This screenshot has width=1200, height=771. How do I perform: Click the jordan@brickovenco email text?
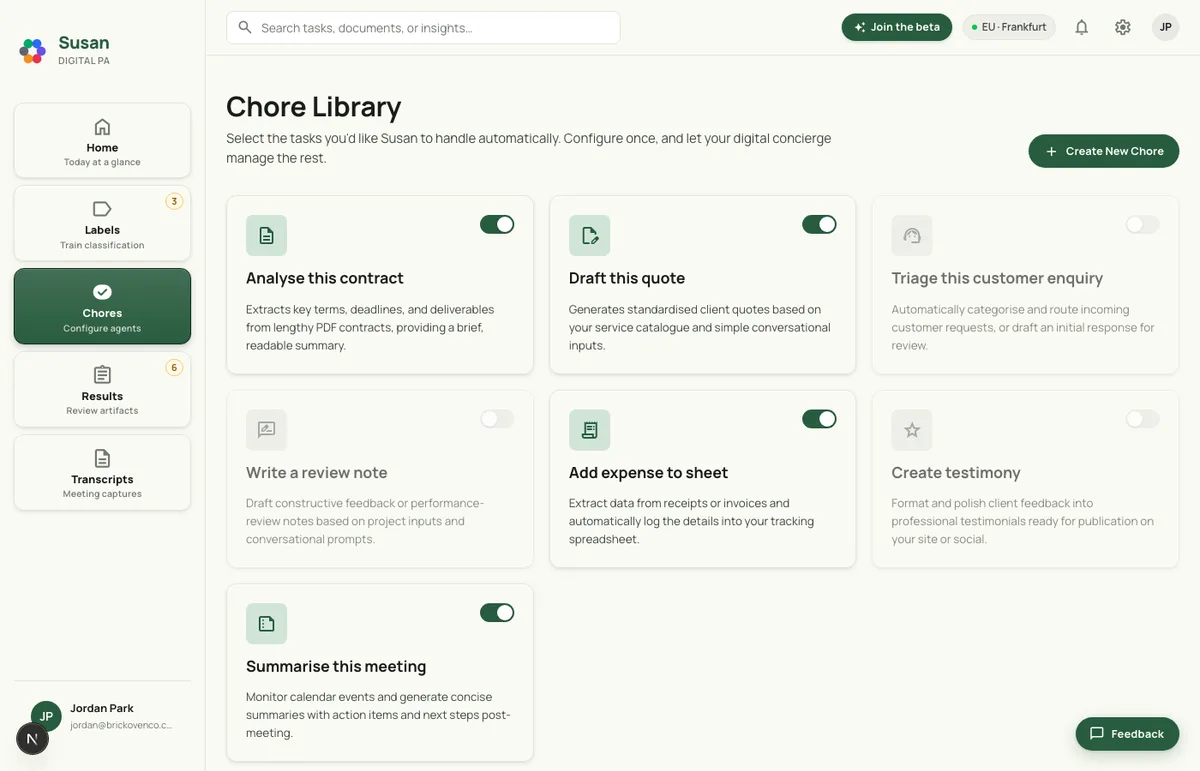[x=121, y=725]
